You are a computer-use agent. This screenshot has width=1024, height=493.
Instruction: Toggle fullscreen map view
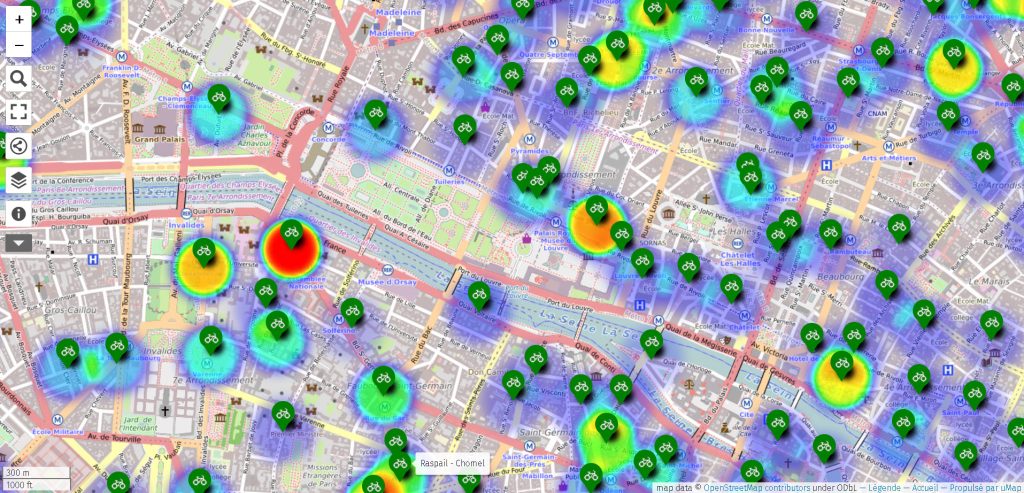pos(19,111)
